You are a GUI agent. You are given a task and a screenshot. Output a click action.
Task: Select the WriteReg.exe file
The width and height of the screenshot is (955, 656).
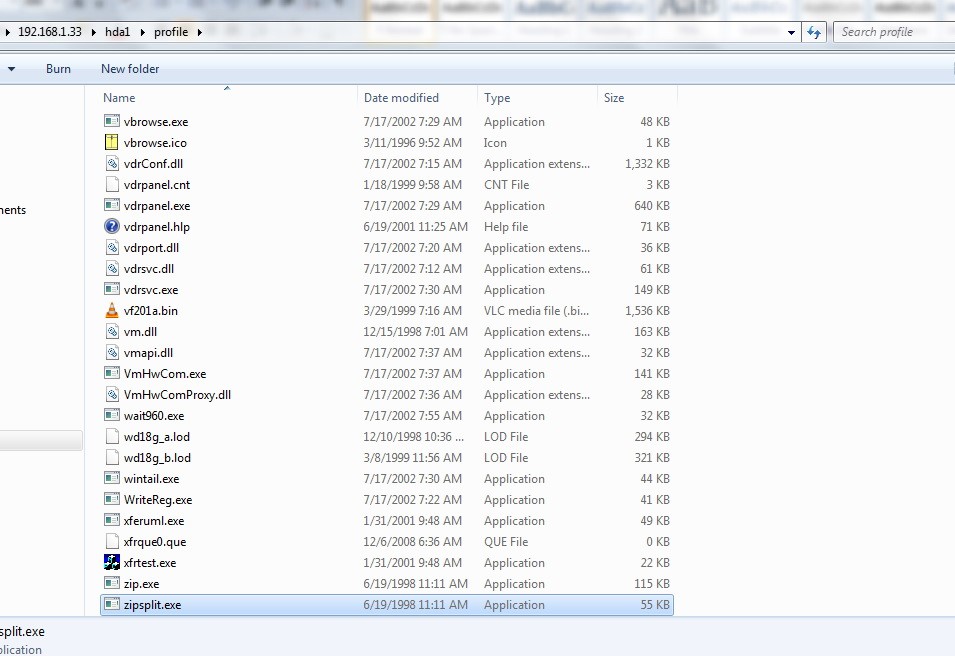tap(157, 500)
